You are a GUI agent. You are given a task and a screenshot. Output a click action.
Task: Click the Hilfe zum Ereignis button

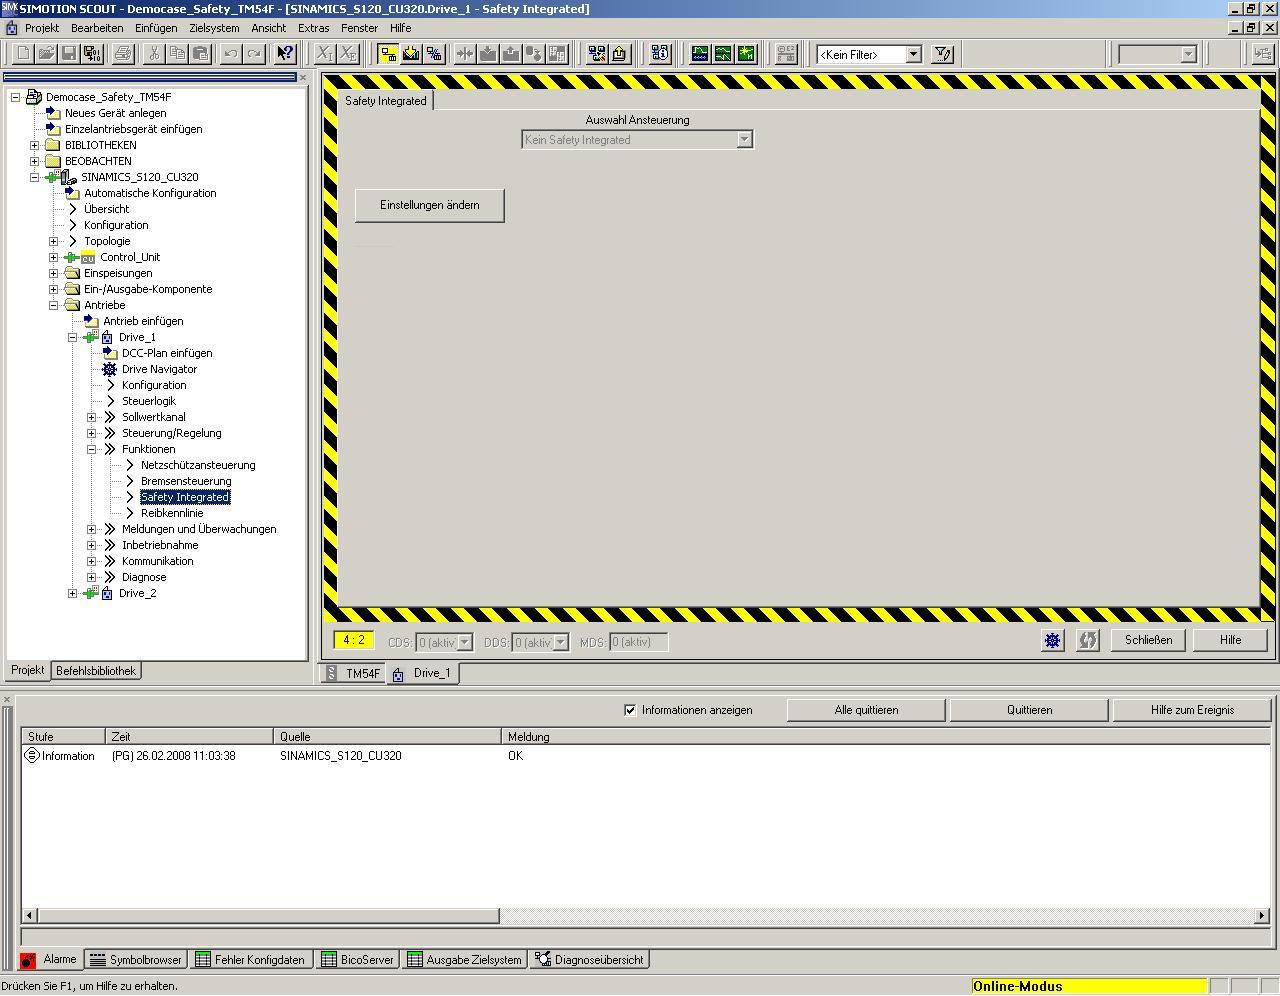(1192, 710)
